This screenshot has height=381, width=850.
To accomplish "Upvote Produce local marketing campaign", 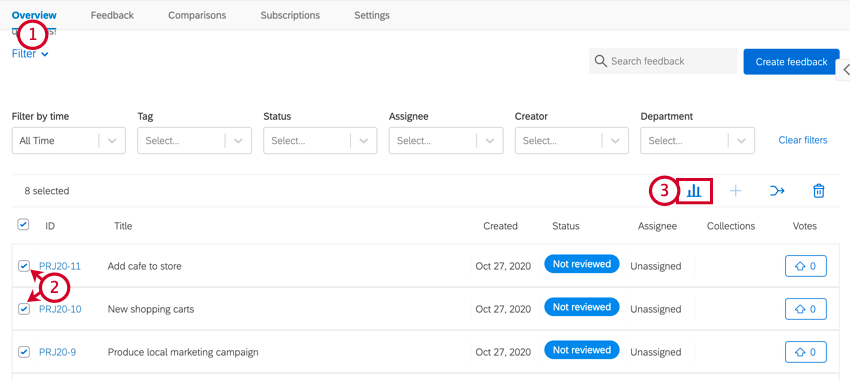I will (806, 352).
